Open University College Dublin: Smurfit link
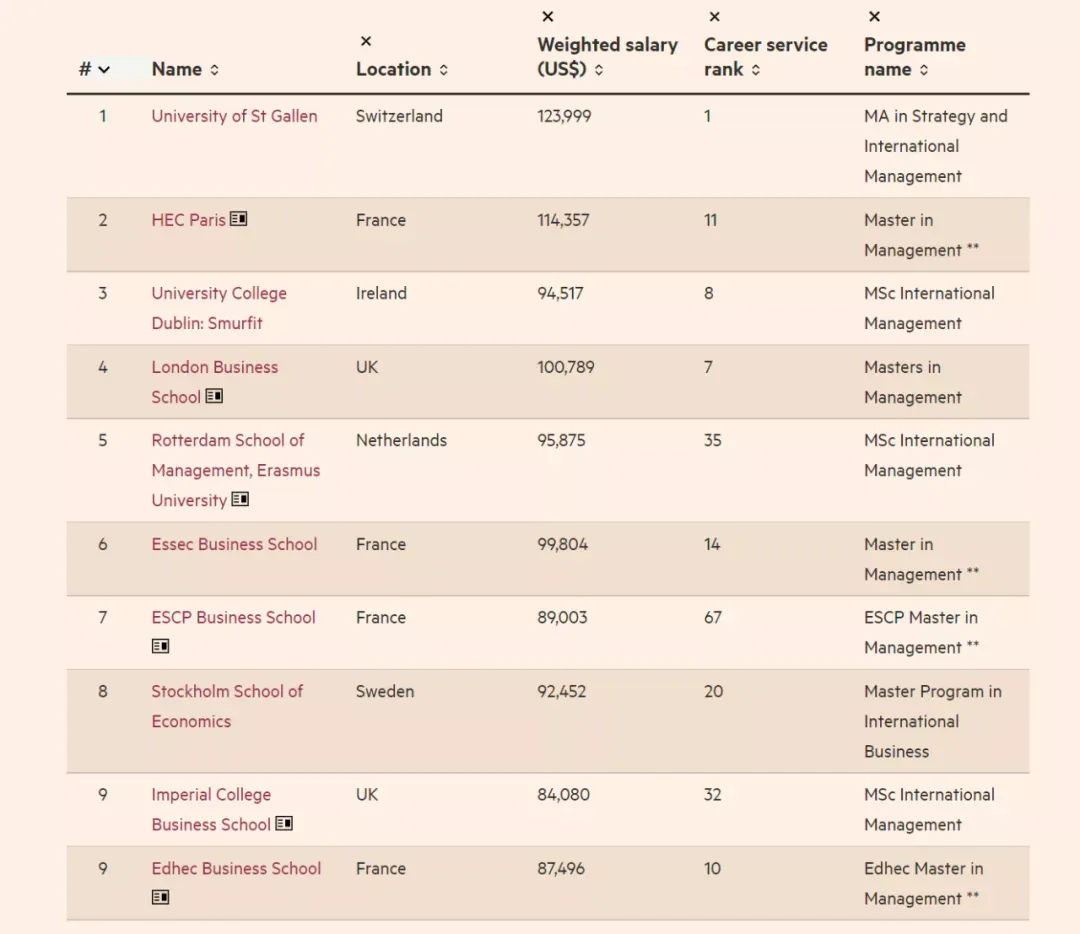 [x=219, y=308]
